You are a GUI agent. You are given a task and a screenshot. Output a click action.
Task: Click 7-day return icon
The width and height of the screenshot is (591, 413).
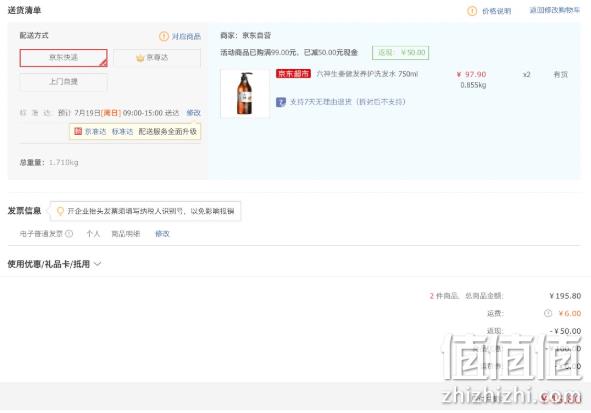(281, 102)
